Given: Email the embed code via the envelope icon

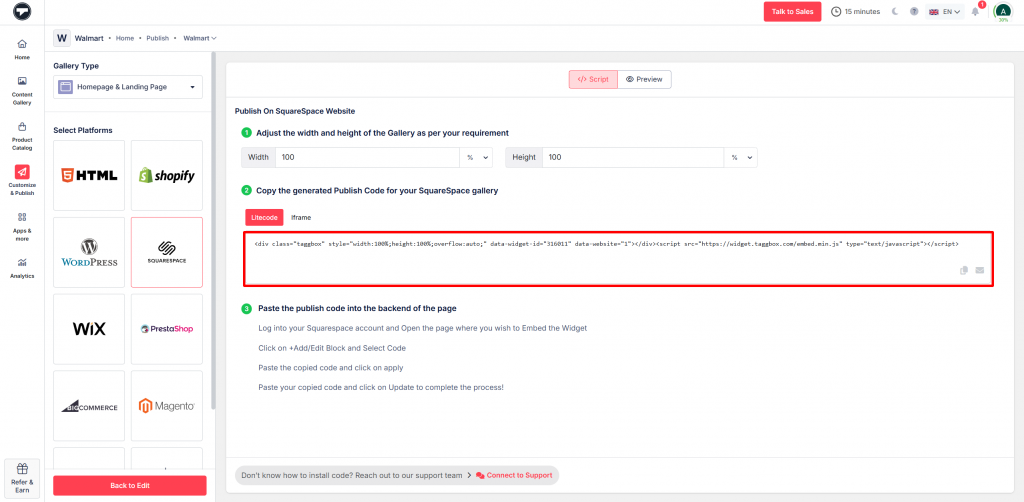Looking at the screenshot, I should (x=980, y=270).
